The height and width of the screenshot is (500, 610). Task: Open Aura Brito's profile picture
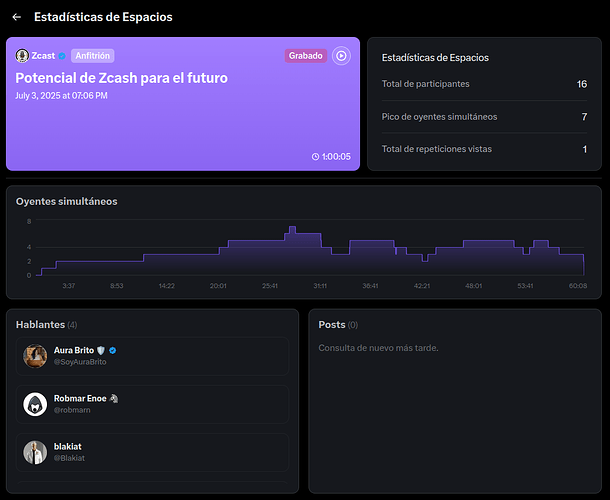[35, 356]
